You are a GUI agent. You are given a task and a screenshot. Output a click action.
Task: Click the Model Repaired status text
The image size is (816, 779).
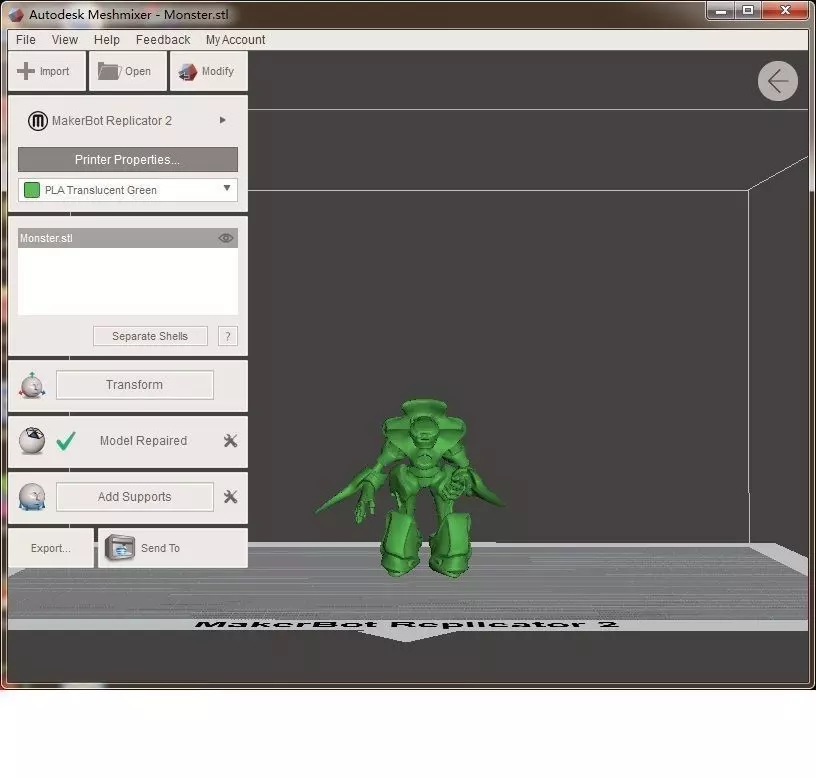143,441
